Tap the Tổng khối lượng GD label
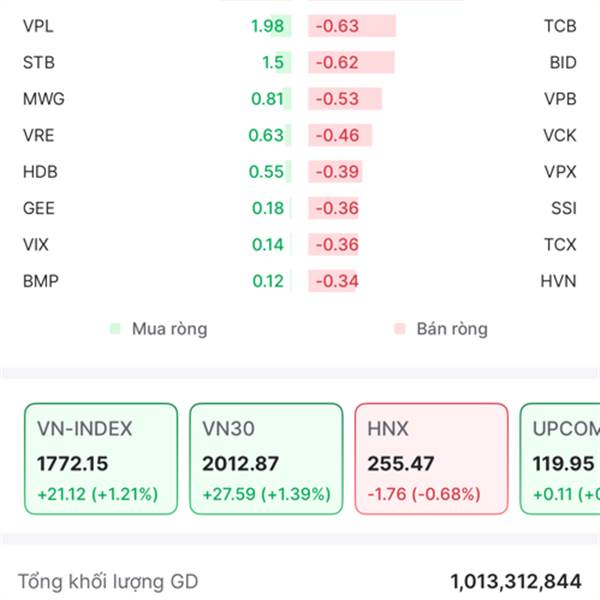600x600 pixels. tap(108, 581)
